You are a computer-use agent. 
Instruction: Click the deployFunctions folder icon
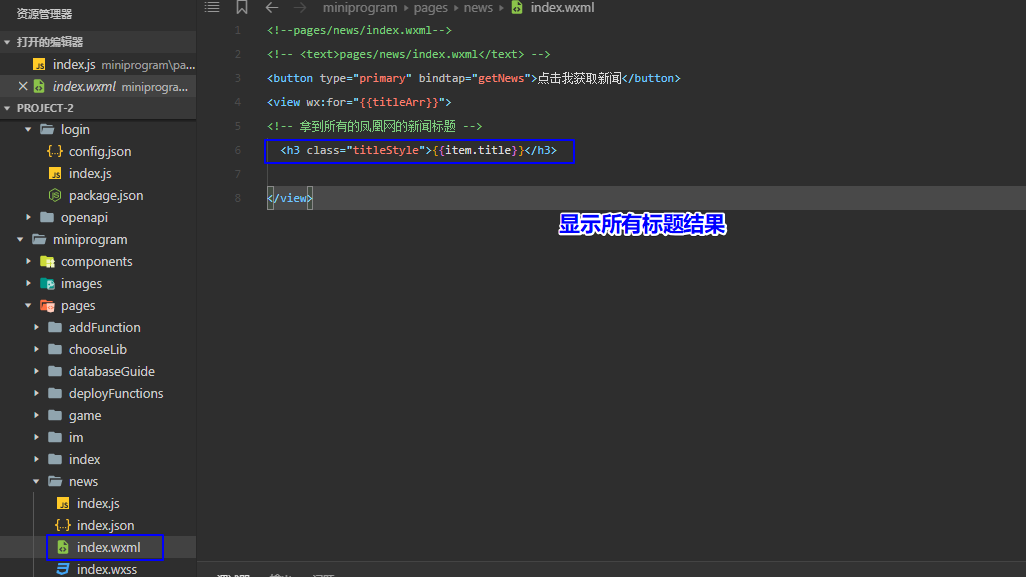55,393
